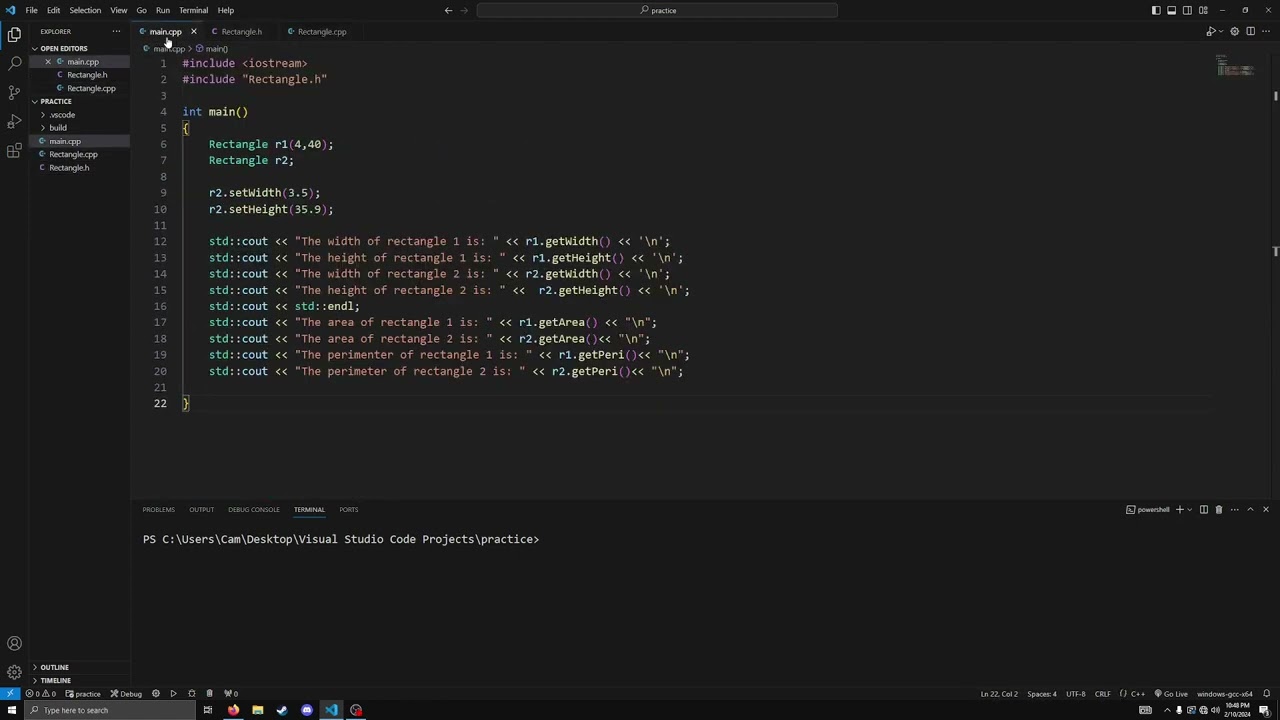The height and width of the screenshot is (720, 1280).
Task: Switch to the Rectangle.cpp editor tab
Action: coord(322,32)
